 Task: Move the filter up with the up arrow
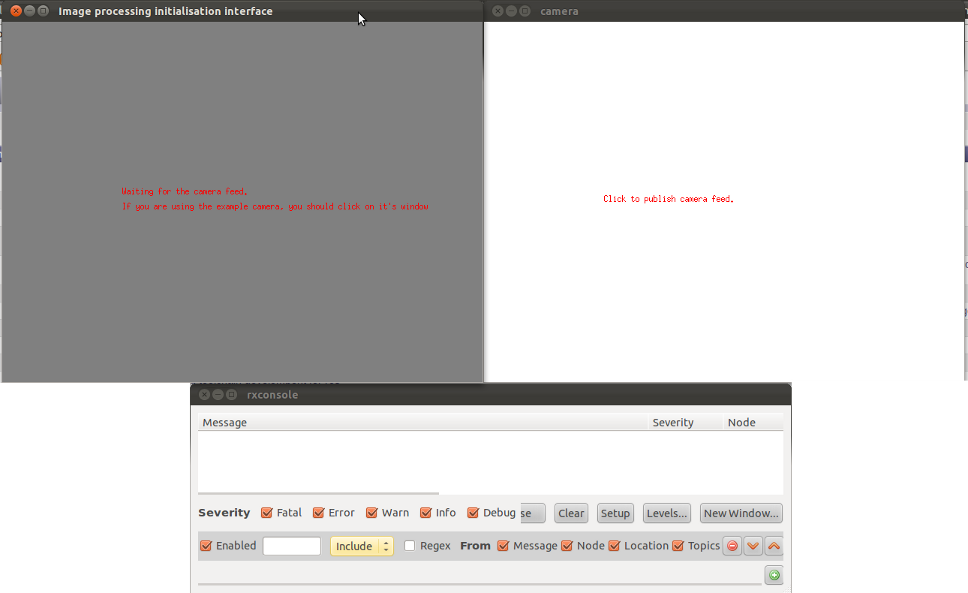tap(774, 546)
